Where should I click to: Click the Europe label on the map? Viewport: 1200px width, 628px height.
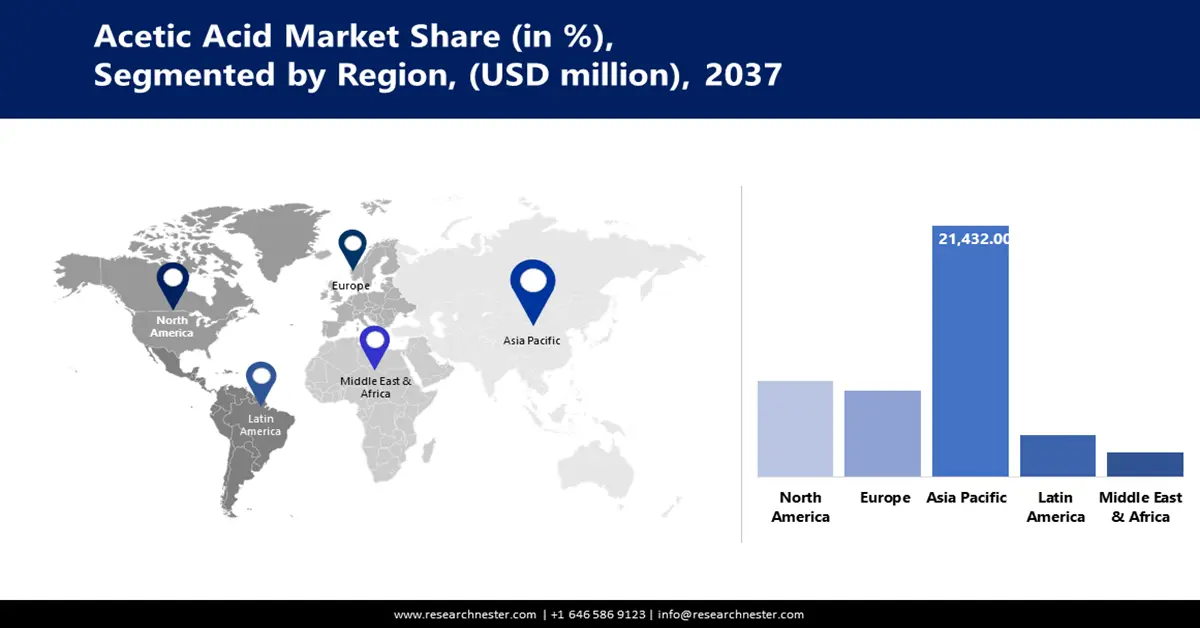click(x=351, y=286)
